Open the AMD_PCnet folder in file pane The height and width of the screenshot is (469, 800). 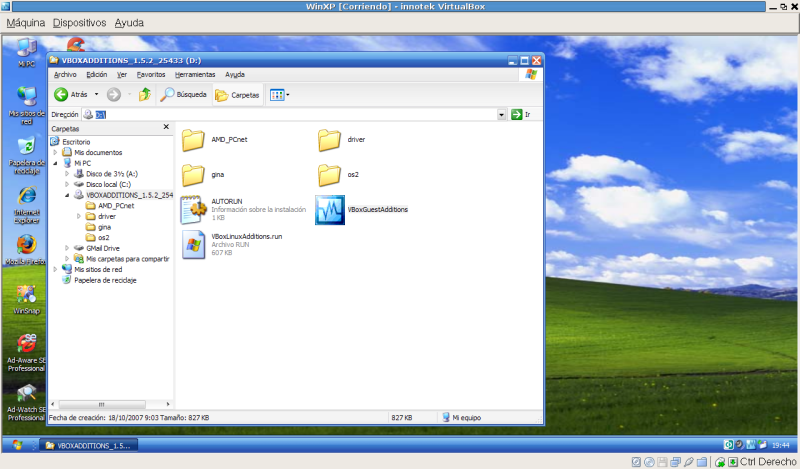(193, 140)
